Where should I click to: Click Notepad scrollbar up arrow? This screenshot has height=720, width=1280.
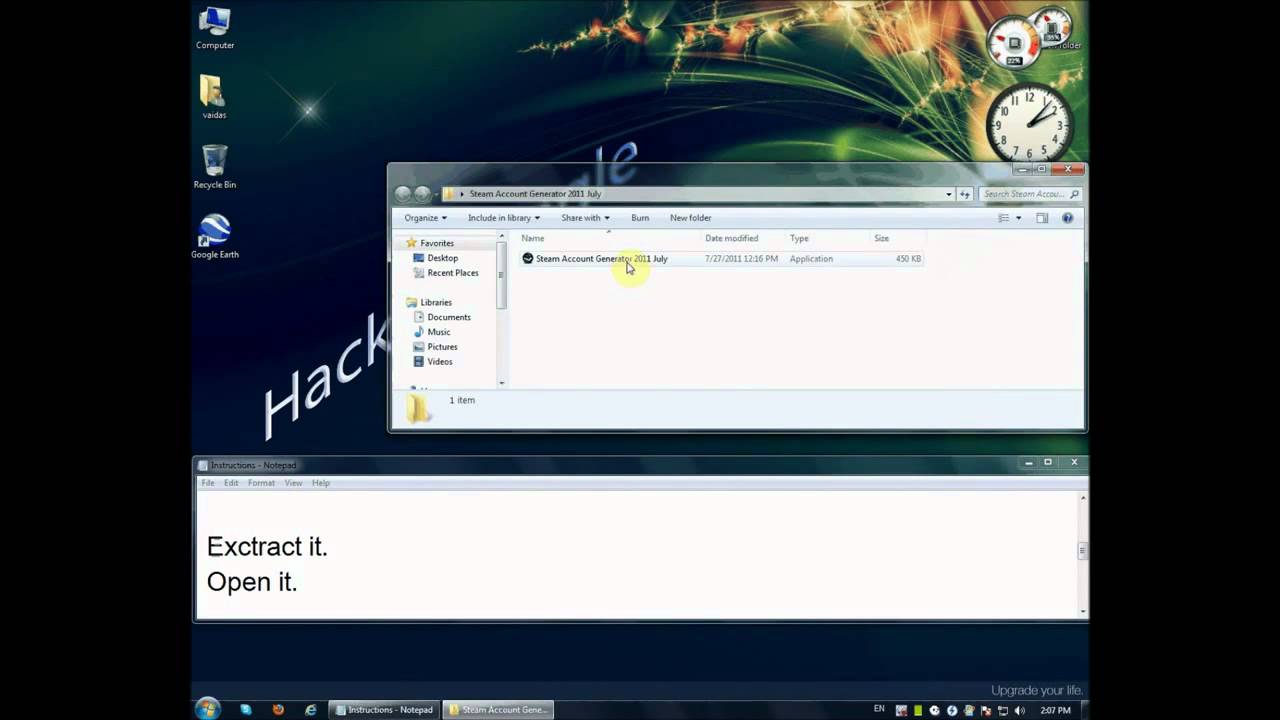pos(1083,497)
